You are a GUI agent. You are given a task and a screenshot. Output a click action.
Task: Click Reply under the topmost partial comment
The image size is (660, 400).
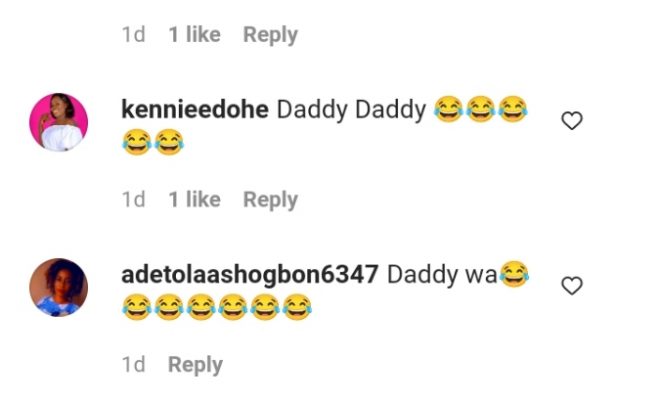click(x=270, y=35)
